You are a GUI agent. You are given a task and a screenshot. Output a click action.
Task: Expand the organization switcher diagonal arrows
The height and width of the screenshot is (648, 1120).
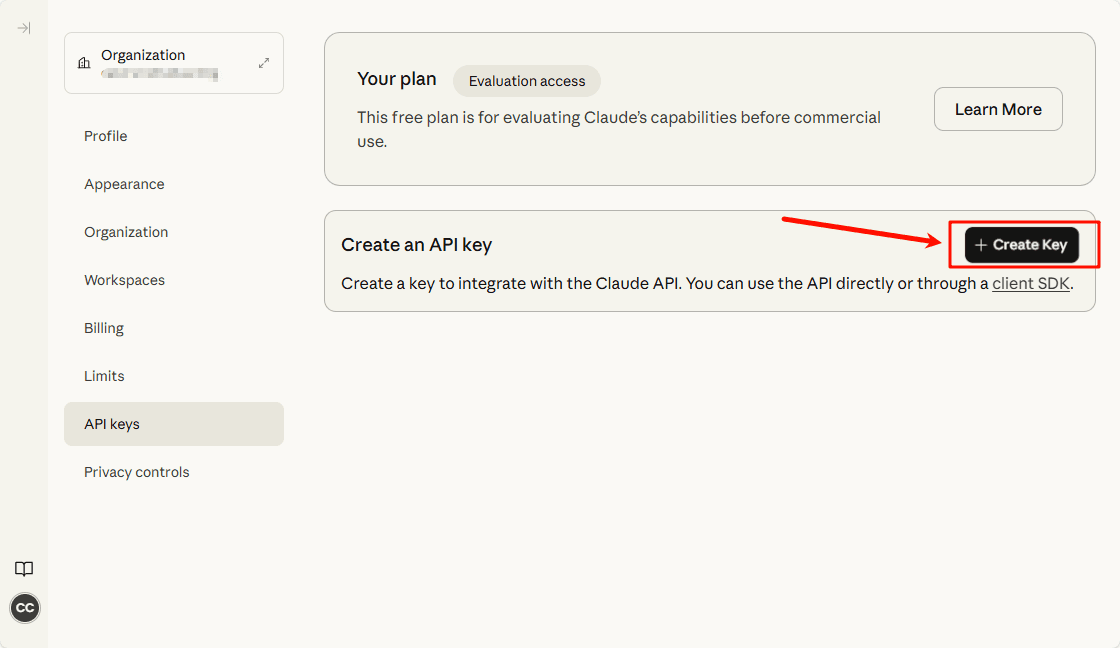[263, 62]
